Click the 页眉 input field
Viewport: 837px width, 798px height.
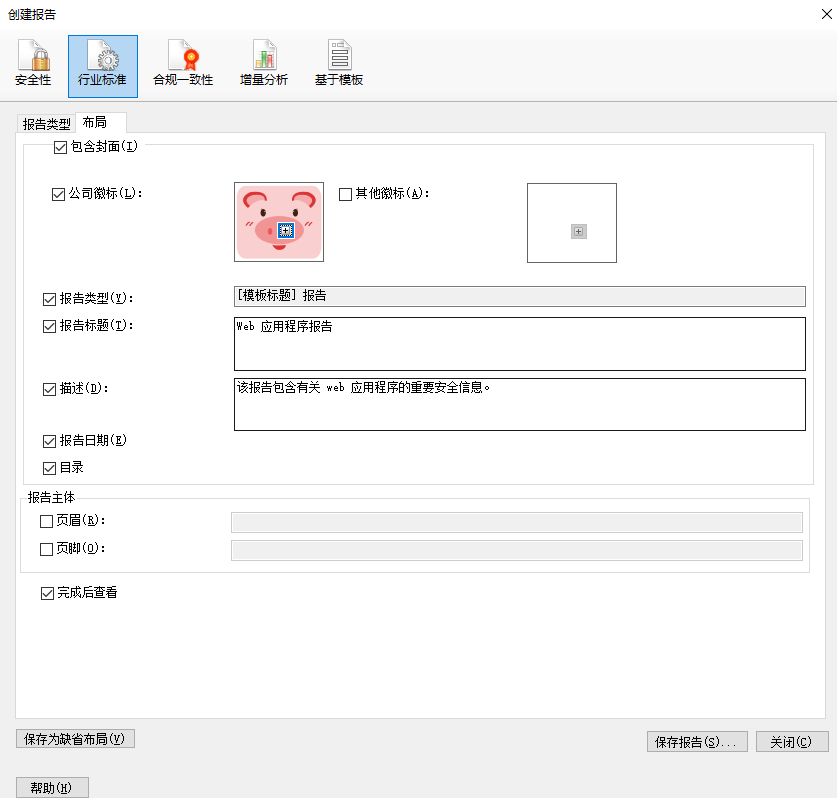click(517, 522)
